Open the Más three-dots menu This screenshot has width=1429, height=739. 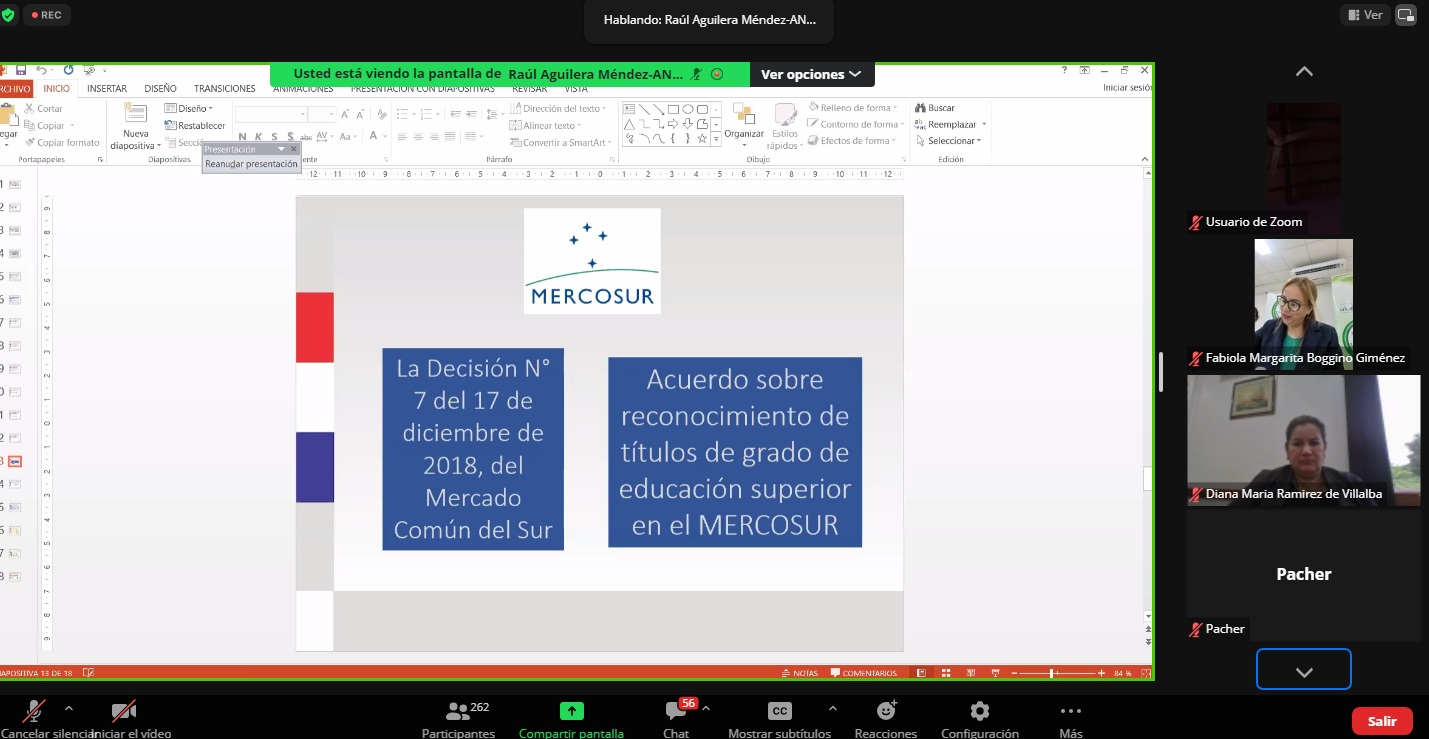(1070, 711)
